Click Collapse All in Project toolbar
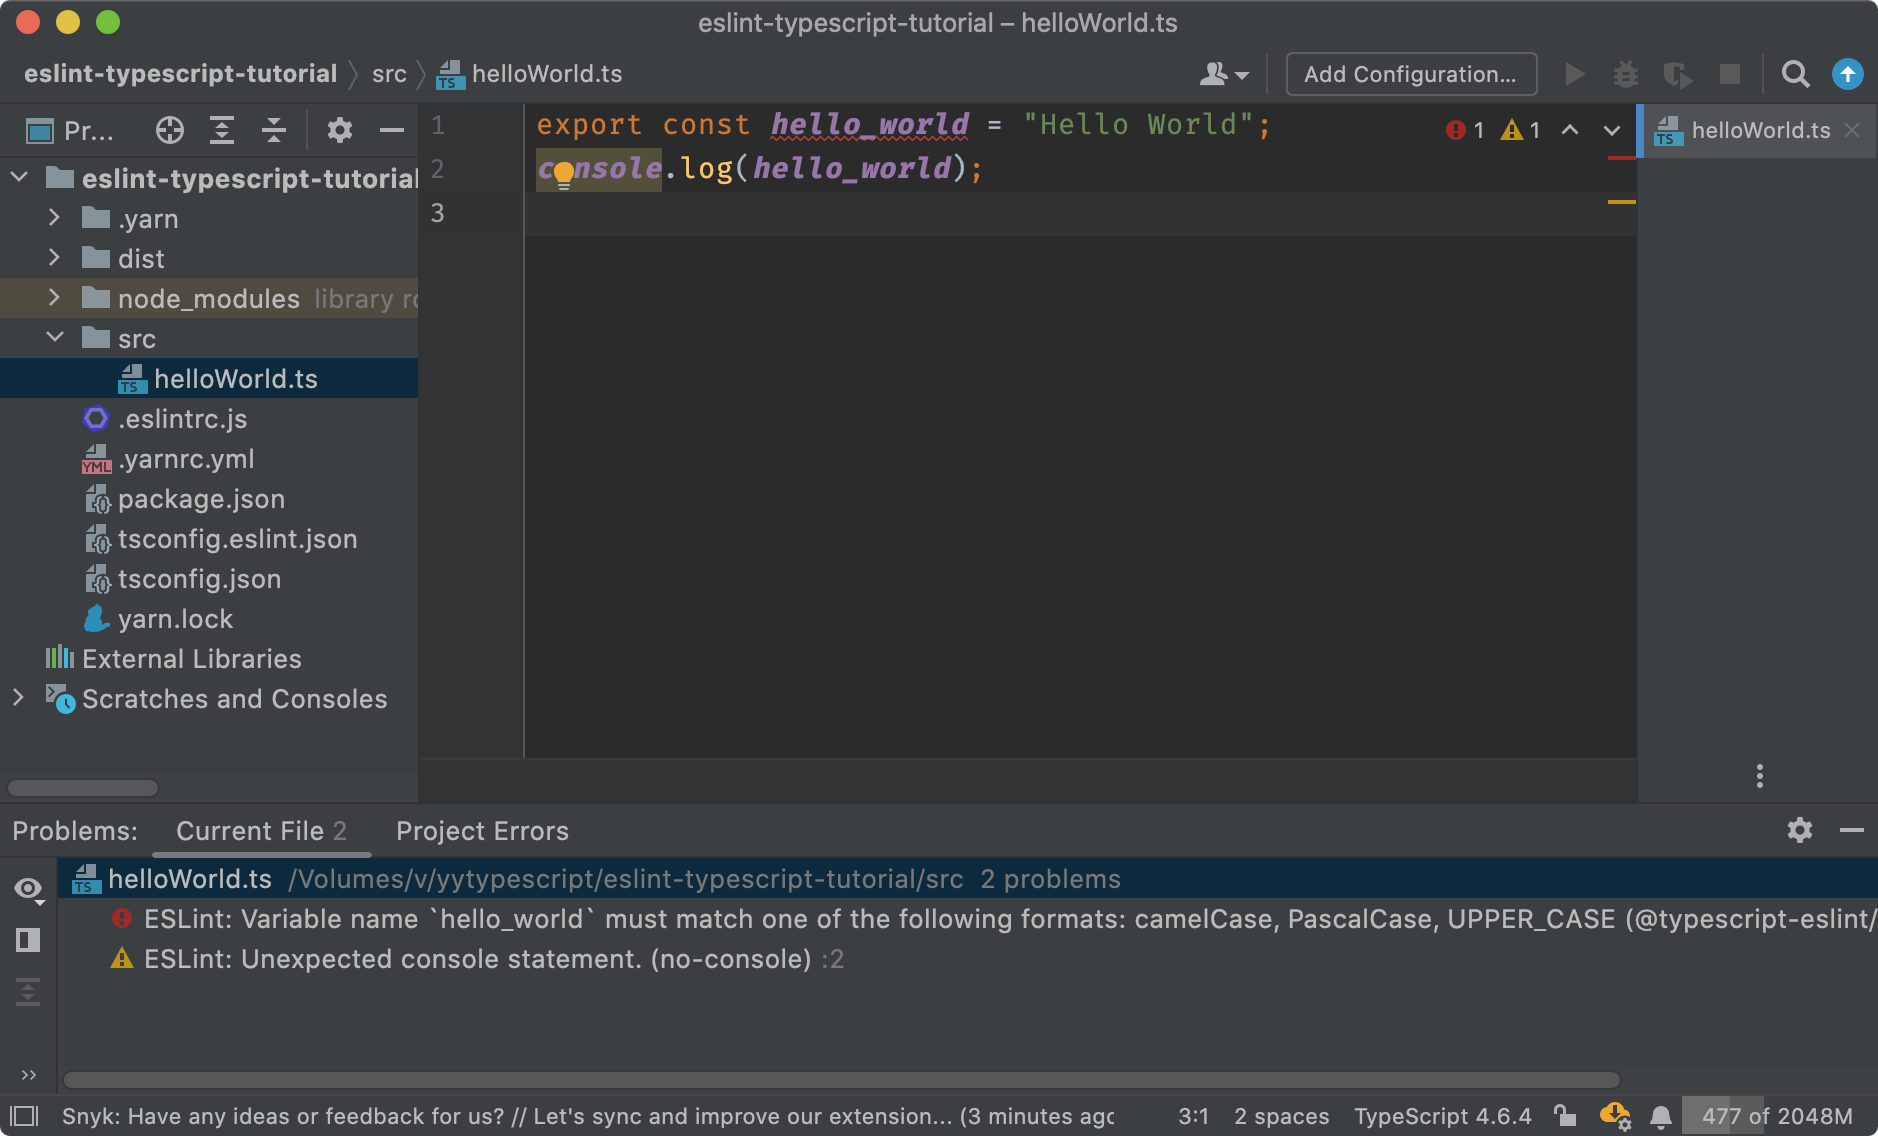Screen dimensions: 1878x1136 point(274,130)
